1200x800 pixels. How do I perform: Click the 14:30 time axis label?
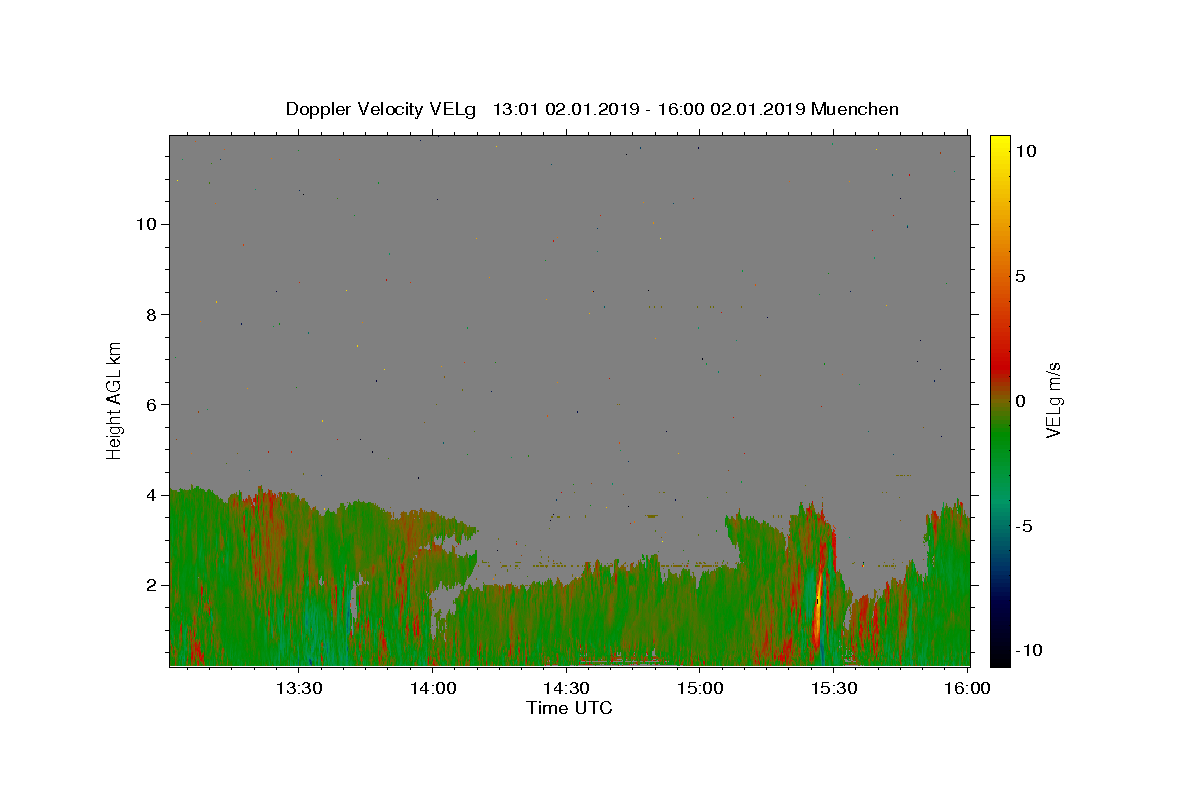pyautogui.click(x=566, y=688)
